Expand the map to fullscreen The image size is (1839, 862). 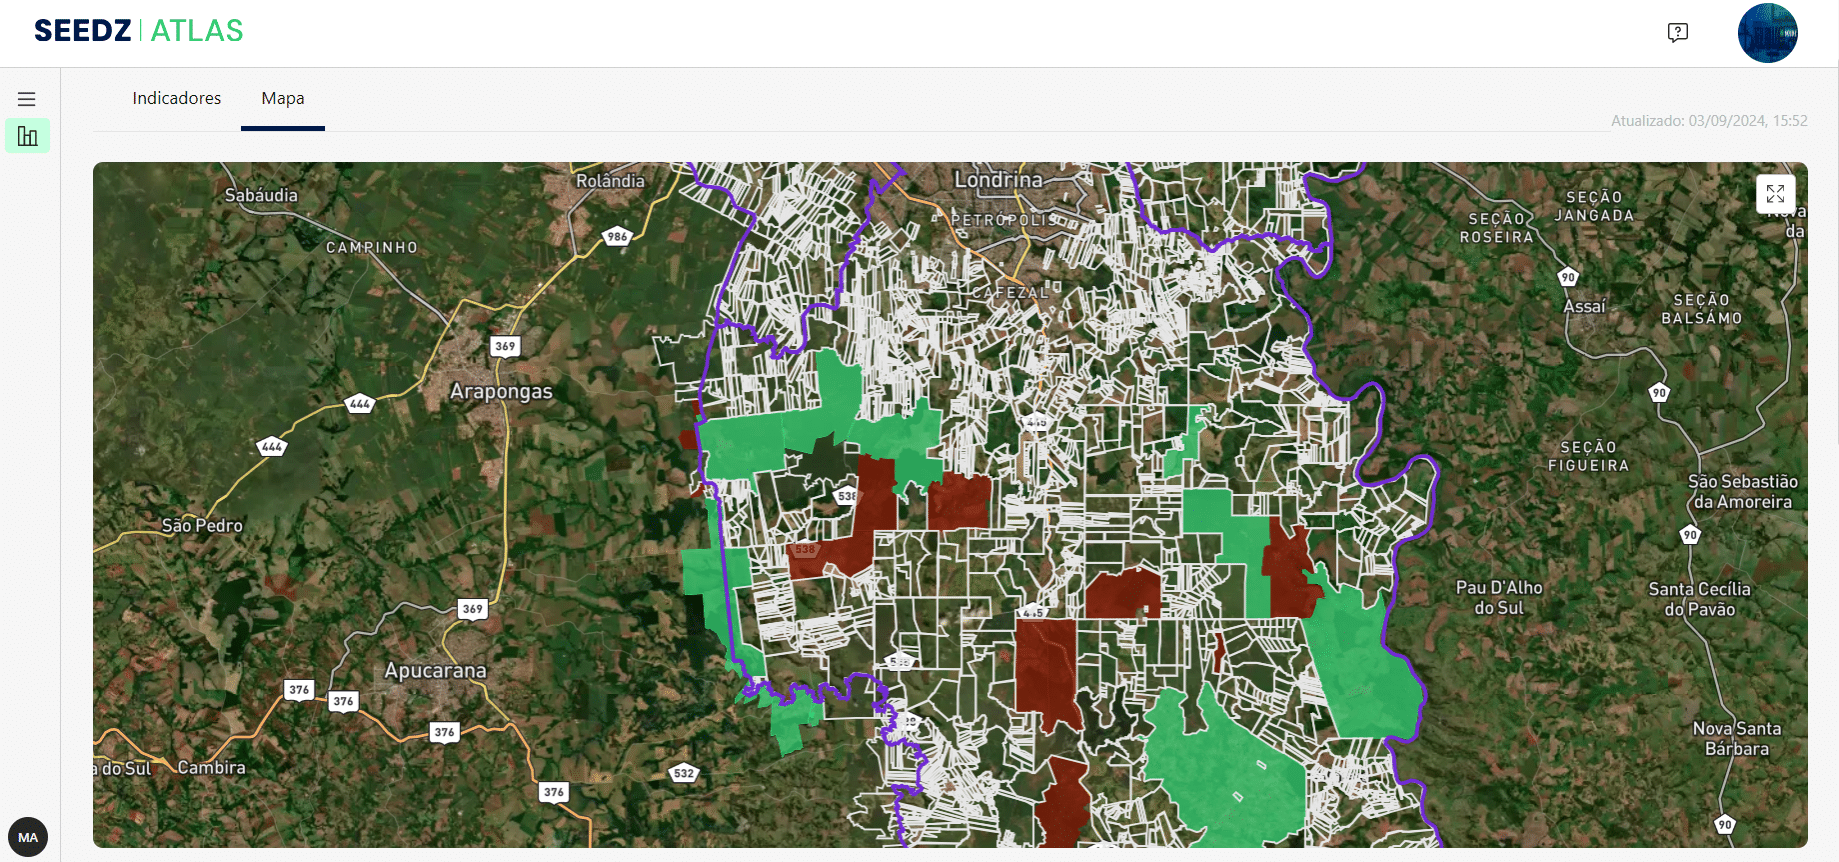[1776, 194]
